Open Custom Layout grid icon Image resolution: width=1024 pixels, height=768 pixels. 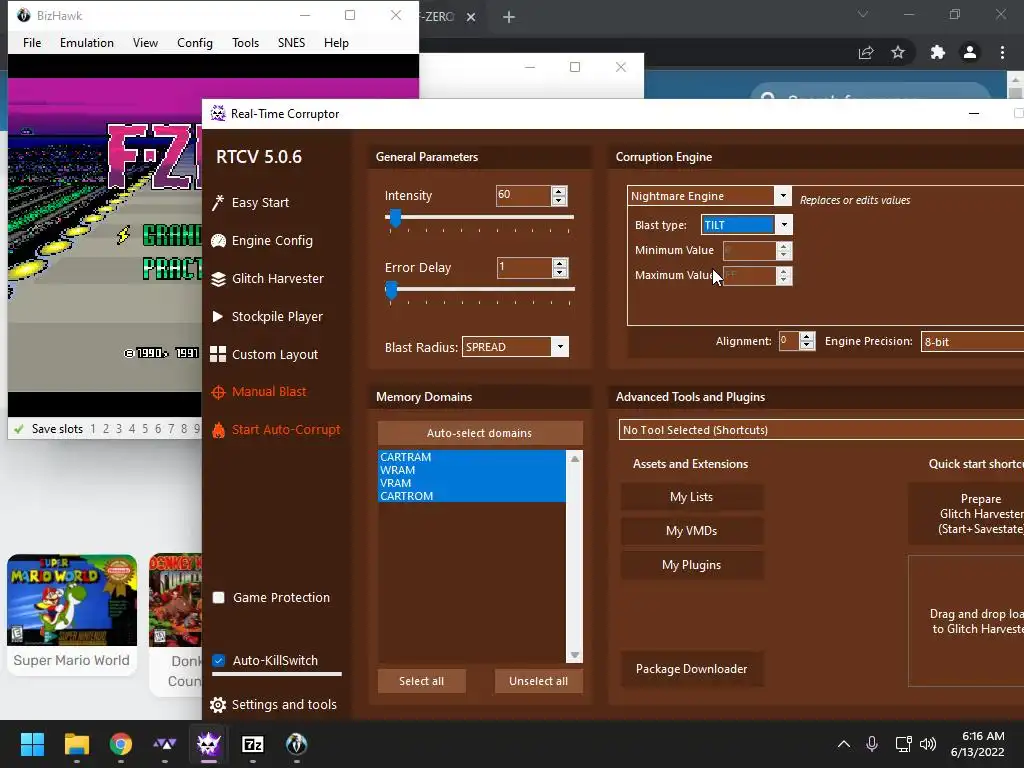coord(218,355)
